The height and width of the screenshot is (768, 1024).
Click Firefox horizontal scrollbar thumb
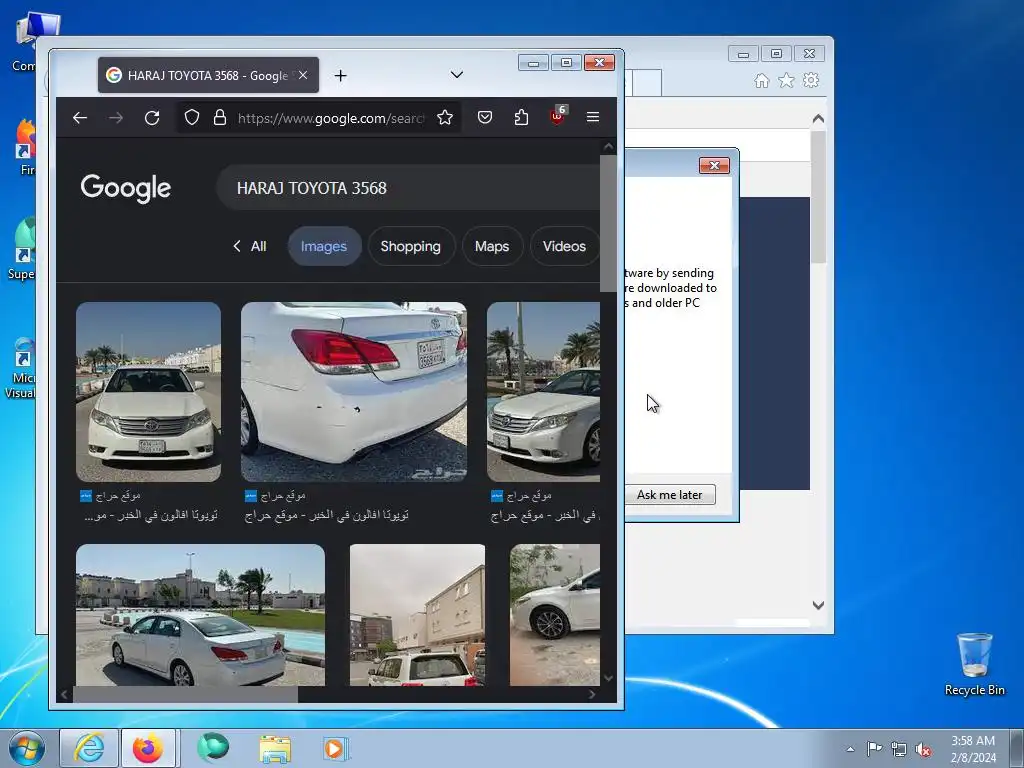click(x=186, y=695)
